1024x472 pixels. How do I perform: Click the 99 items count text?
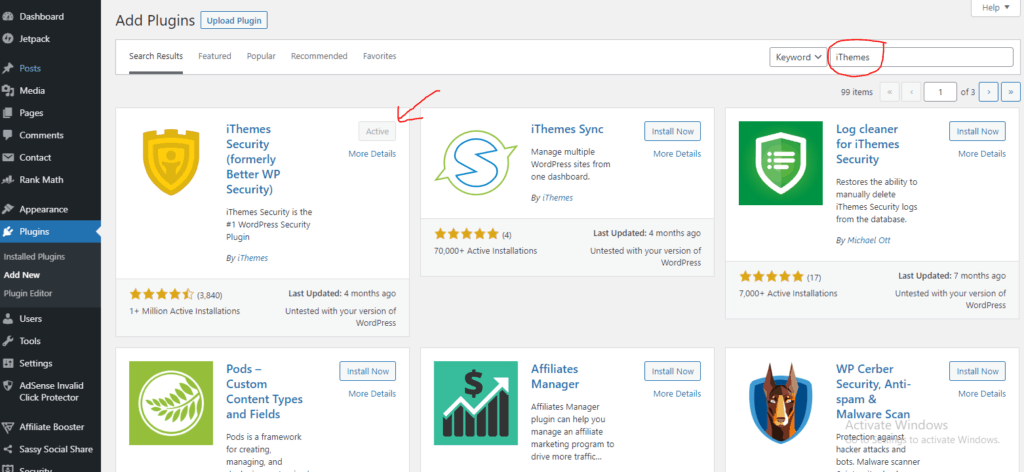[857, 92]
